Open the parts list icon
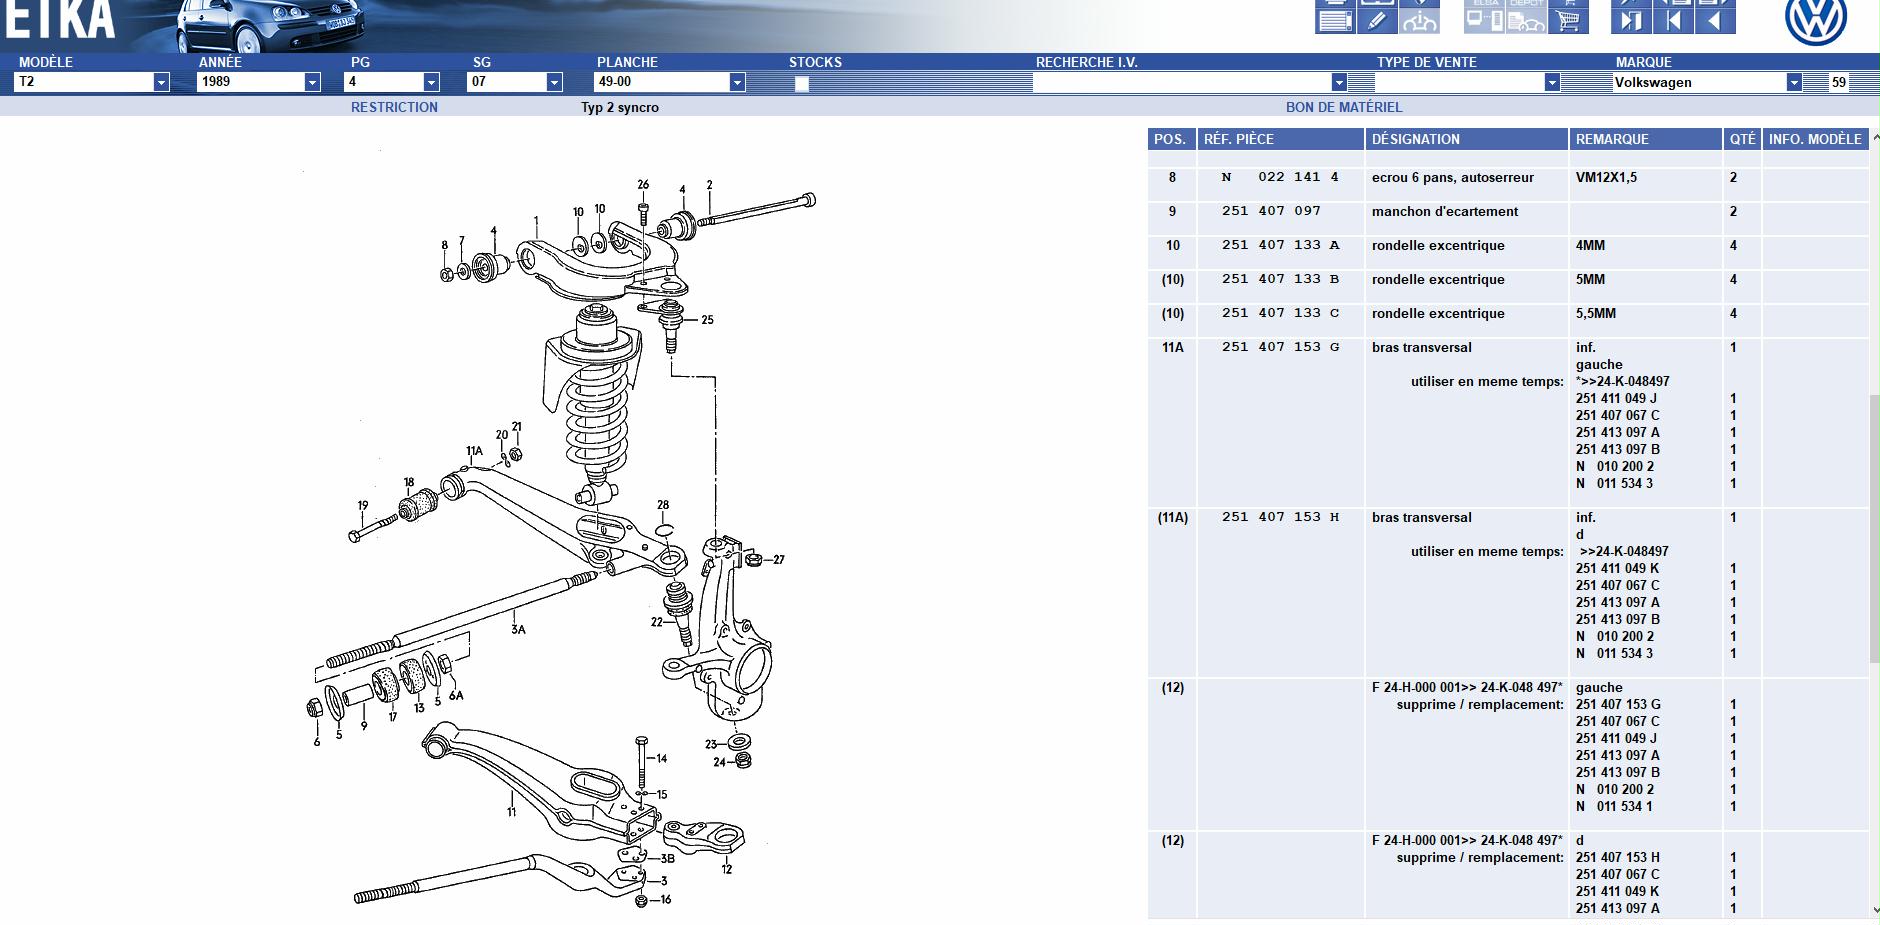 coord(1335,21)
